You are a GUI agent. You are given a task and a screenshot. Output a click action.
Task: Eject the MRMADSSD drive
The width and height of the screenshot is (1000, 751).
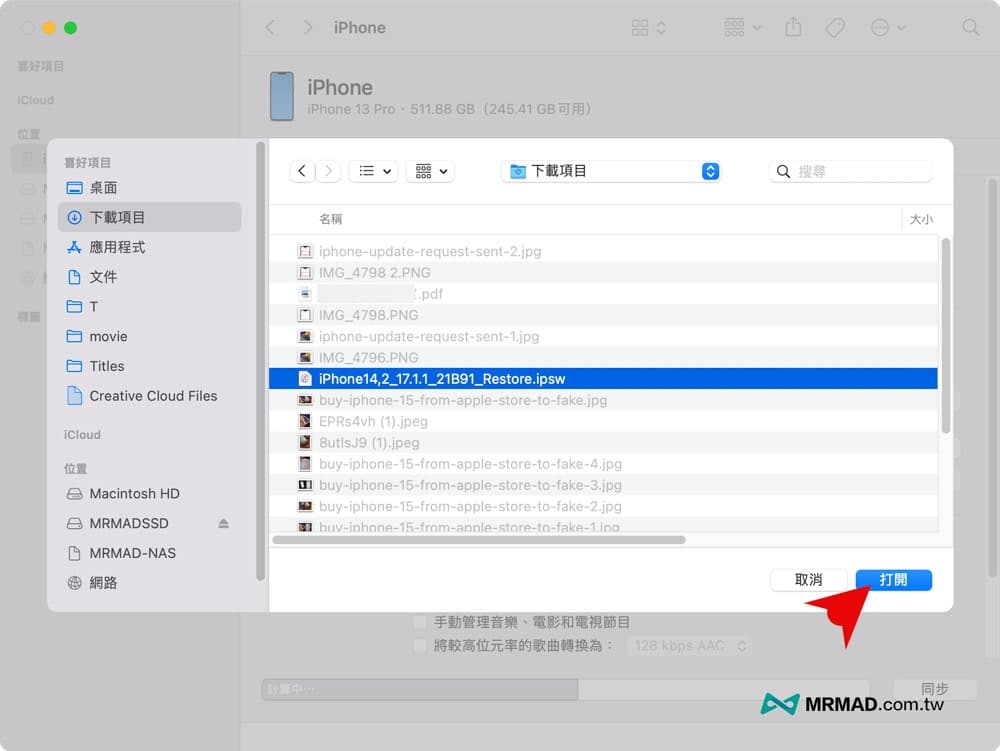click(223, 523)
